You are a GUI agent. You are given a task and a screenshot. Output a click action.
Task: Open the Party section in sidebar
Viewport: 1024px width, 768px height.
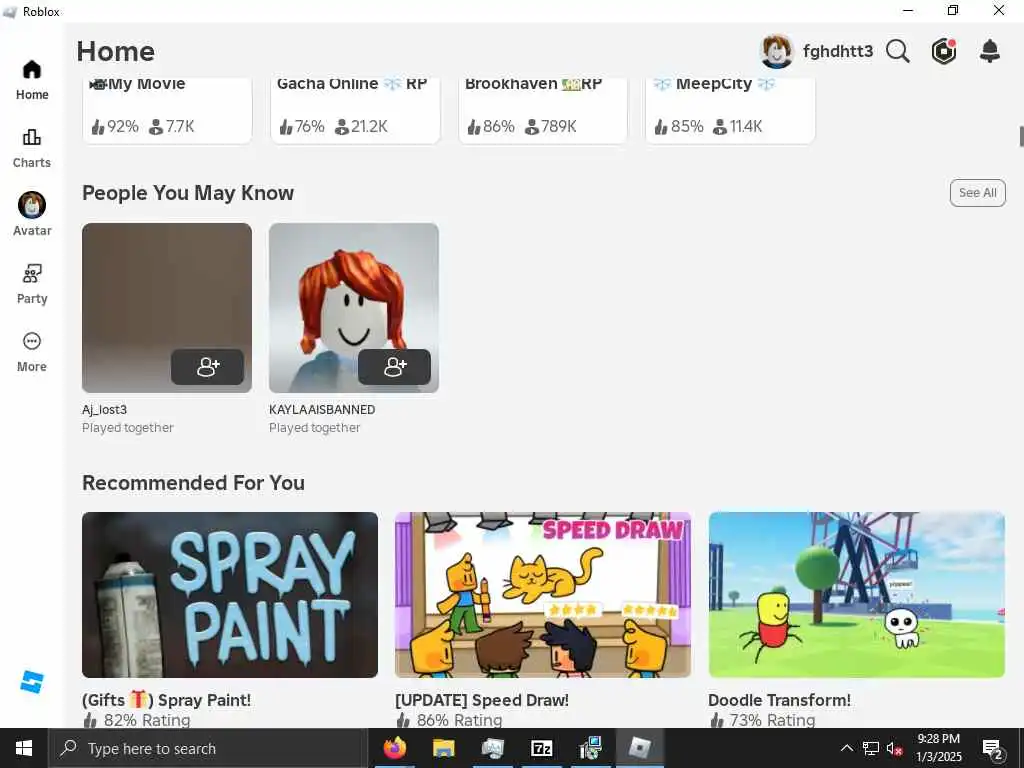pos(32,284)
